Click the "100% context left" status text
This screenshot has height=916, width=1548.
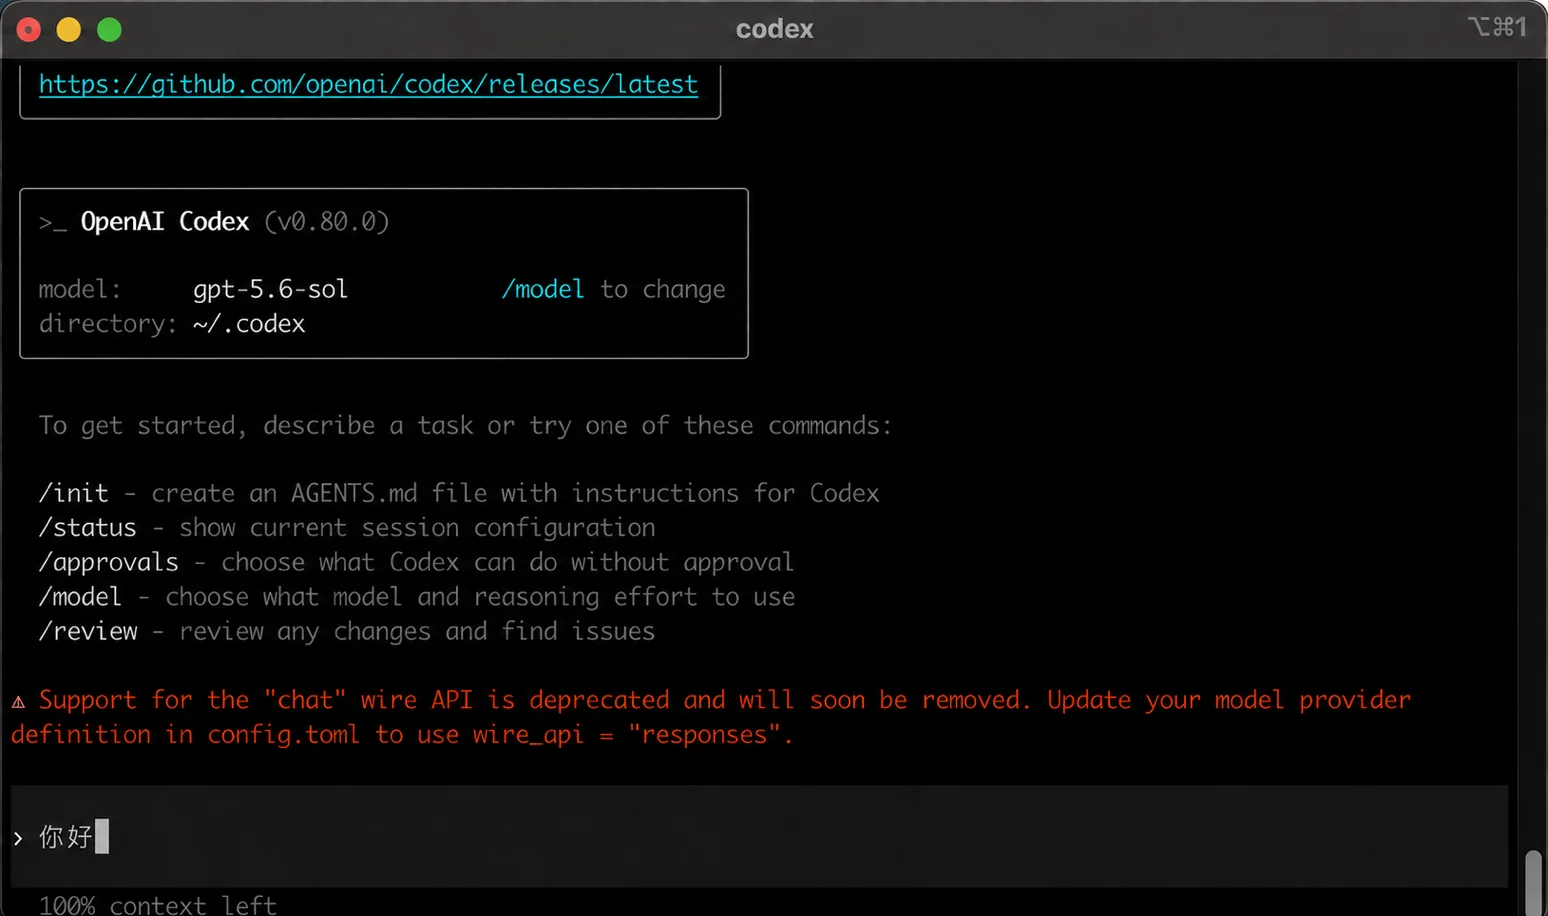[157, 905]
